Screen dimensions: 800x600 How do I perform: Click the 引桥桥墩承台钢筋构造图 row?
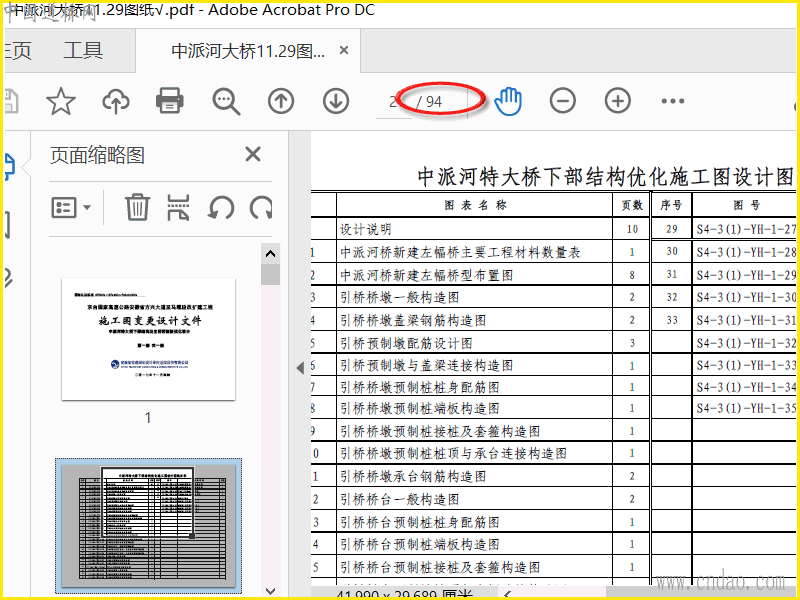click(x=474, y=476)
